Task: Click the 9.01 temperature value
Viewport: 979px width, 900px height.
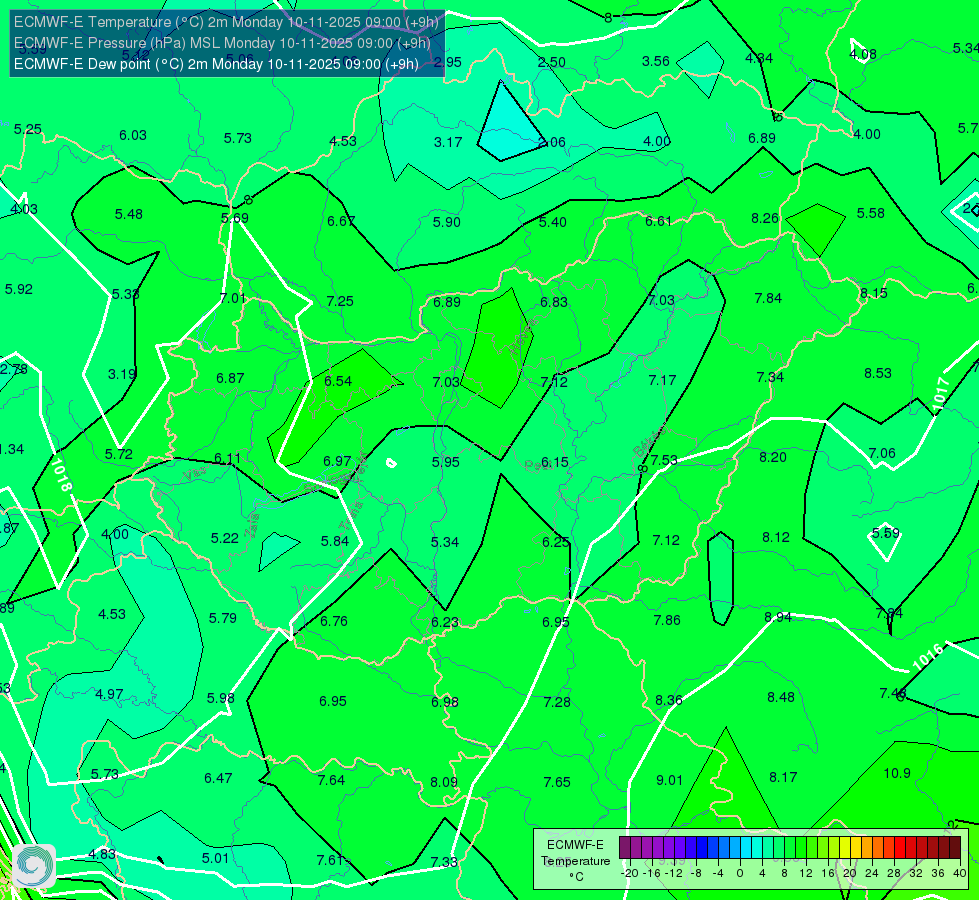Action: tap(669, 780)
